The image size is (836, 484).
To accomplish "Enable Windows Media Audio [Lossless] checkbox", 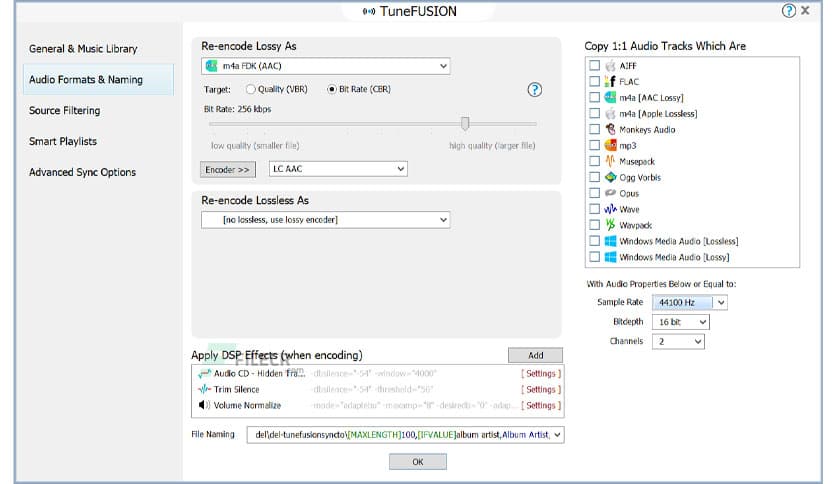I will 594,241.
